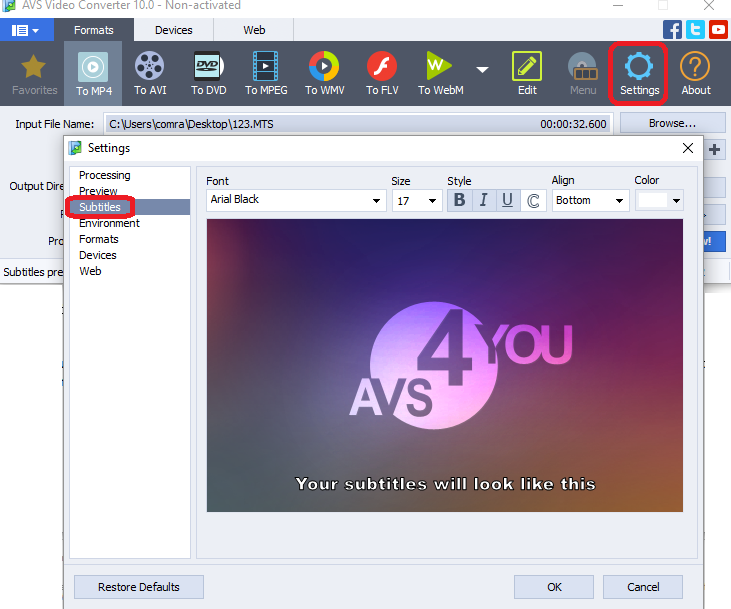Choose the To AVI film reel icon
This screenshot has height=609, width=731.
tap(150, 74)
